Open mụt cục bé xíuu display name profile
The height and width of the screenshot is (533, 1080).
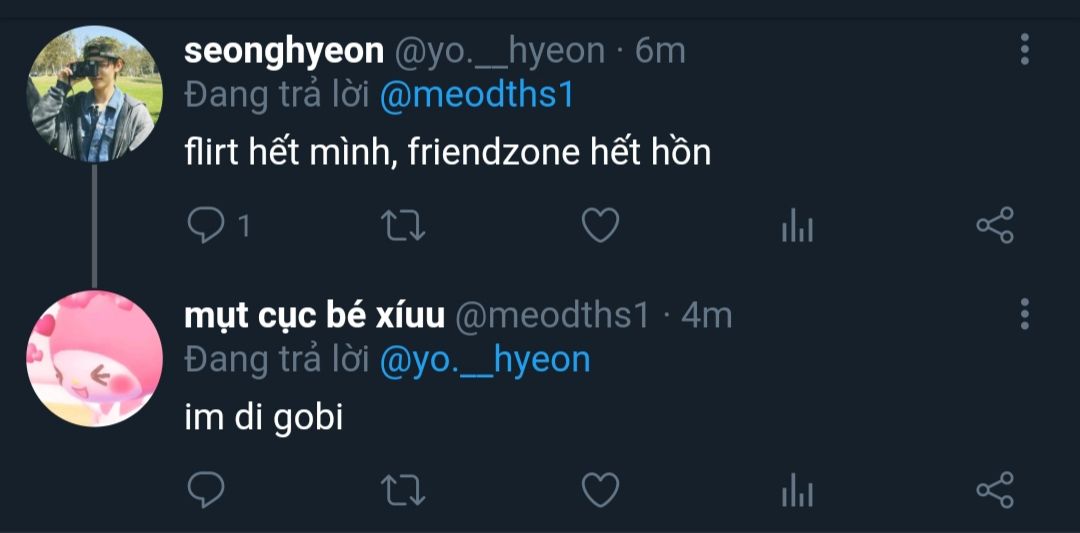(314, 316)
